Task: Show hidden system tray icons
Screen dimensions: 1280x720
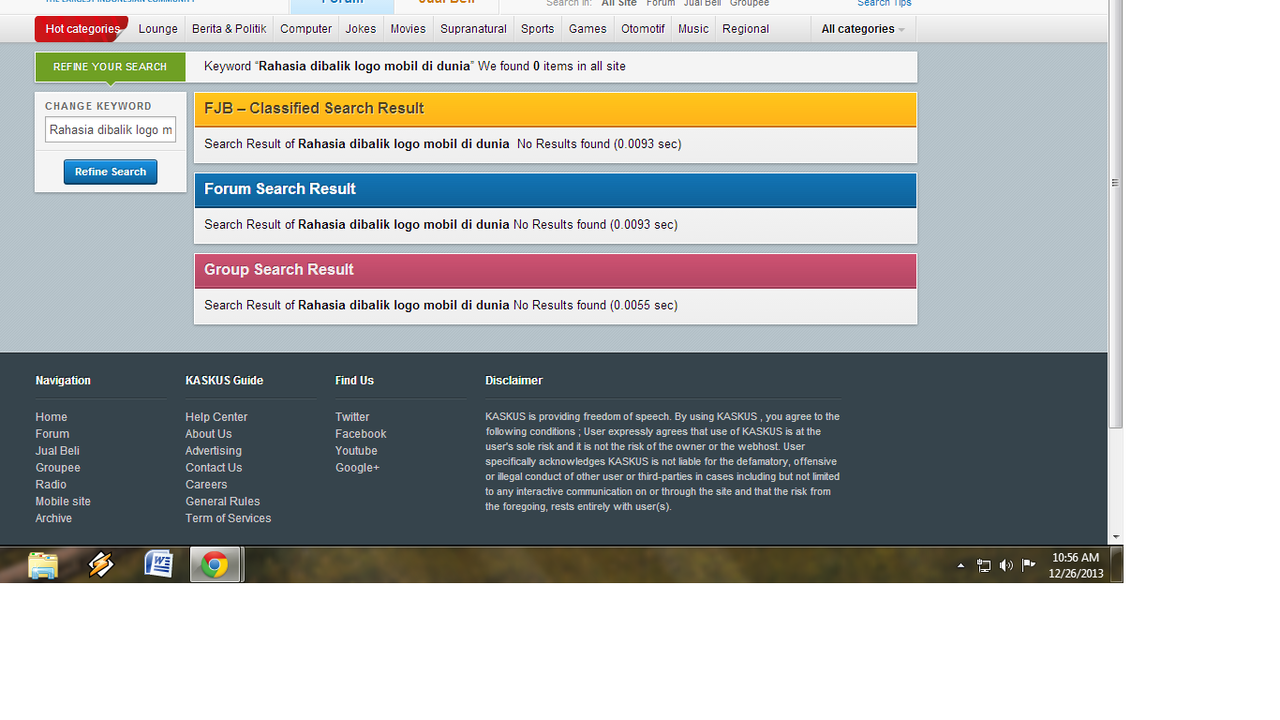Action: tap(961, 566)
